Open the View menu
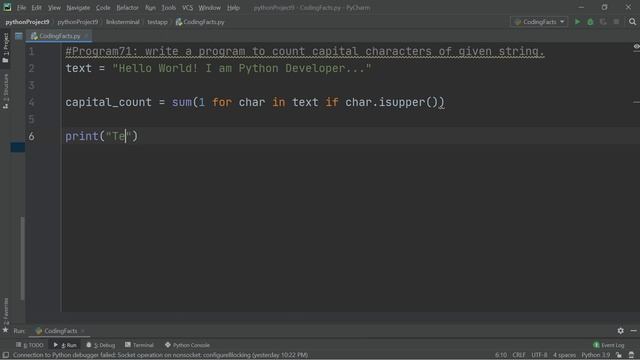 click(54, 7)
